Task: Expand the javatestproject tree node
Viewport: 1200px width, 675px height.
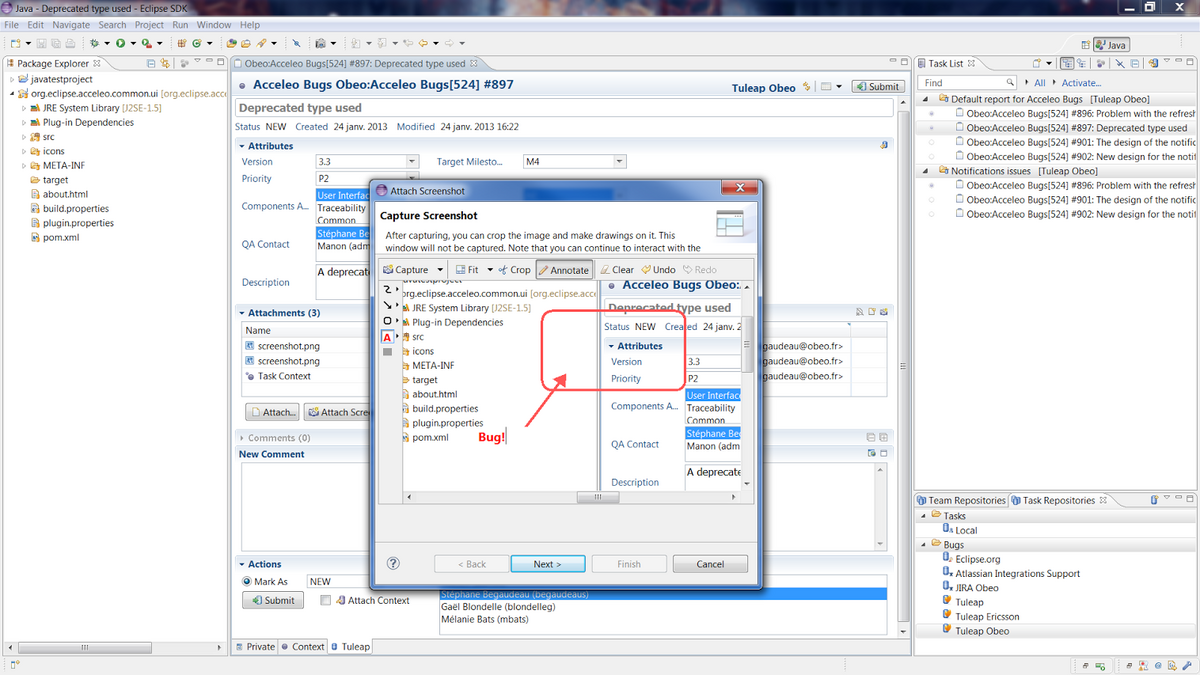Action: 11,79
